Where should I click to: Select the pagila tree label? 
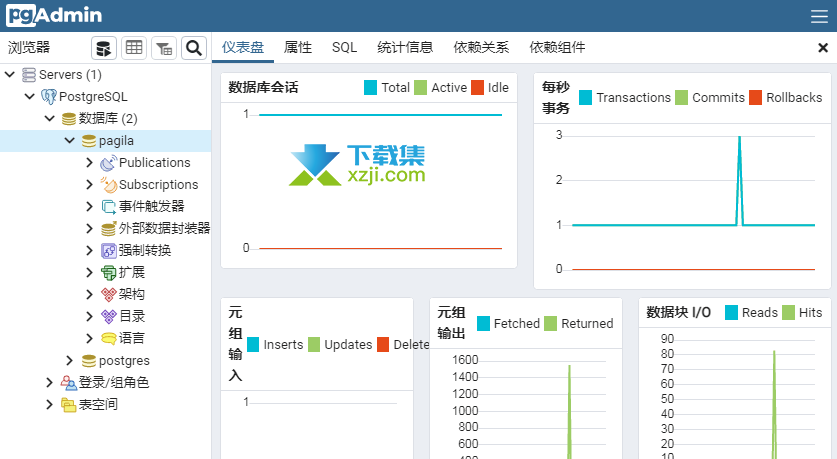pos(116,141)
